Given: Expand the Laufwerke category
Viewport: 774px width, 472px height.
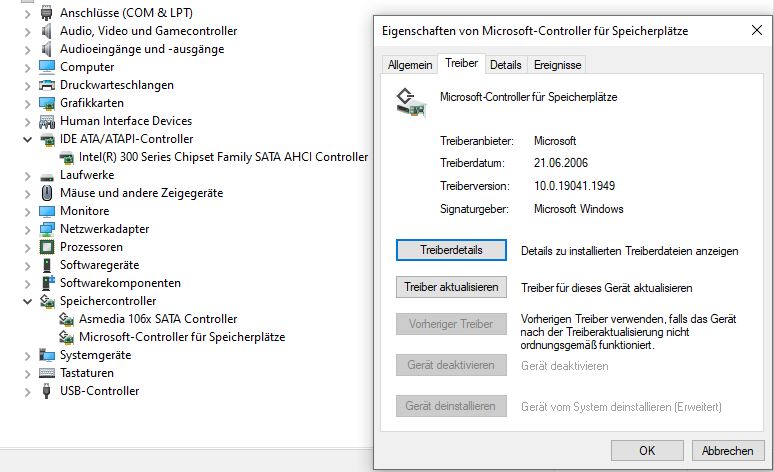Looking at the screenshot, I should [27, 176].
